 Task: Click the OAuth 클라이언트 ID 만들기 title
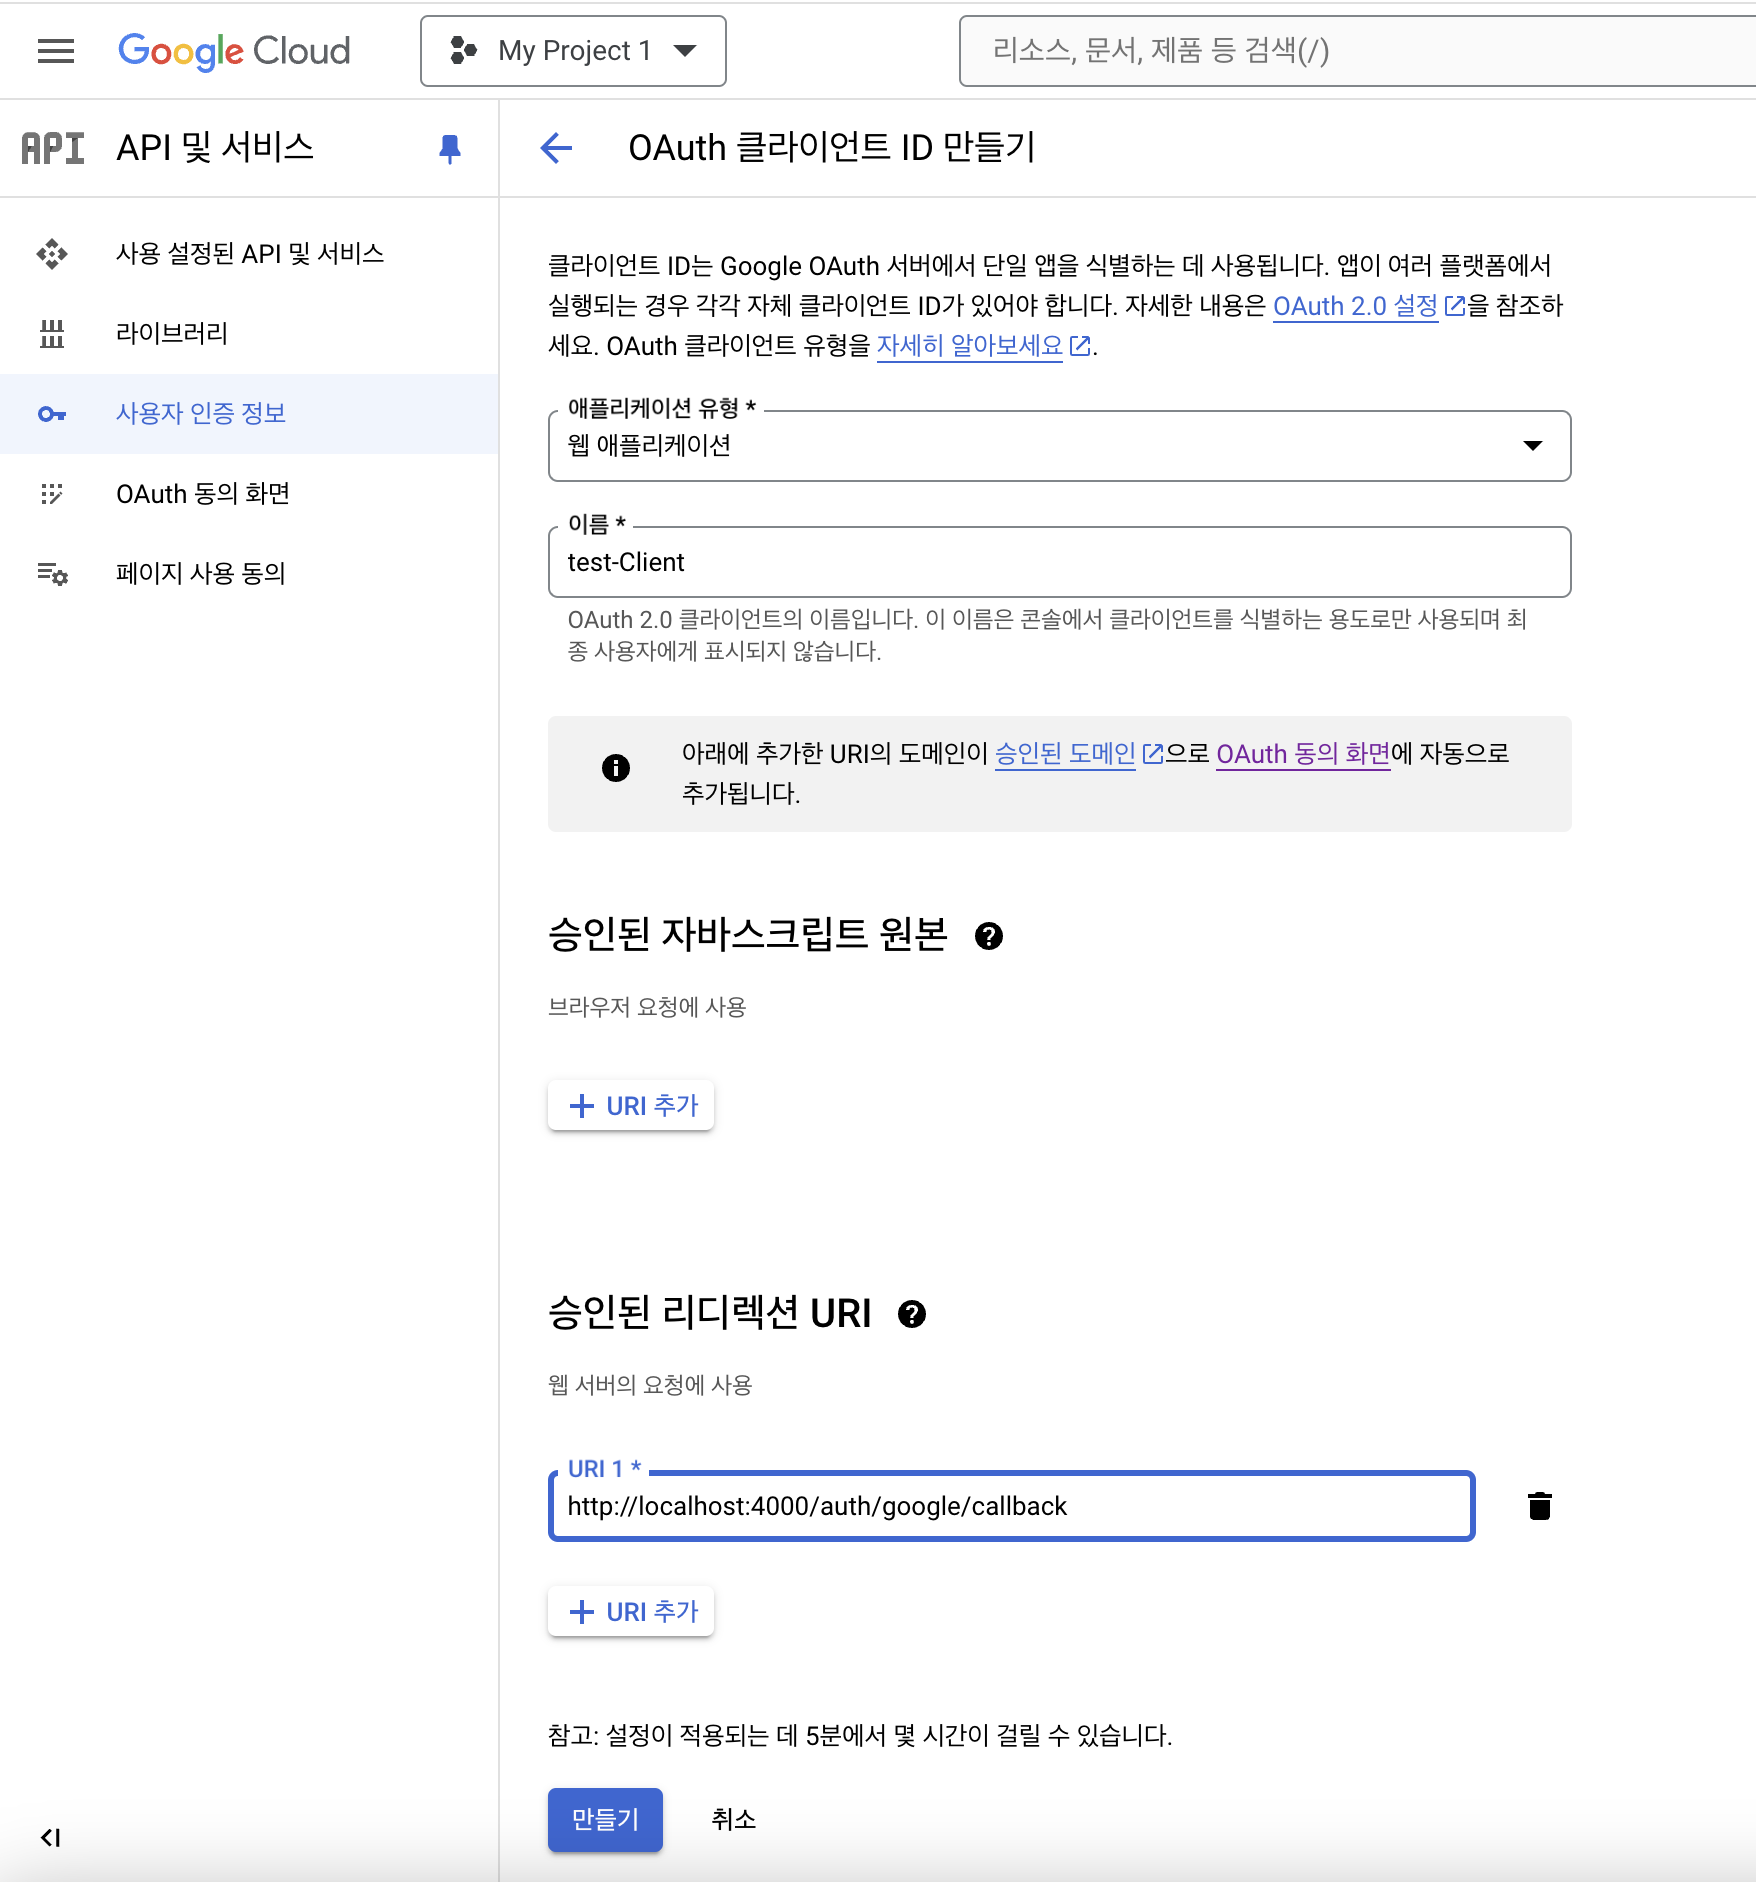click(x=831, y=148)
